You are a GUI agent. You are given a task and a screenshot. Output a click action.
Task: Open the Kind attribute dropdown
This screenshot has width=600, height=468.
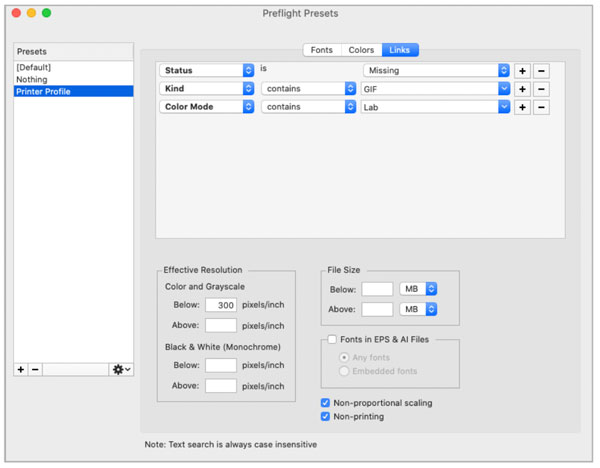tap(207, 89)
